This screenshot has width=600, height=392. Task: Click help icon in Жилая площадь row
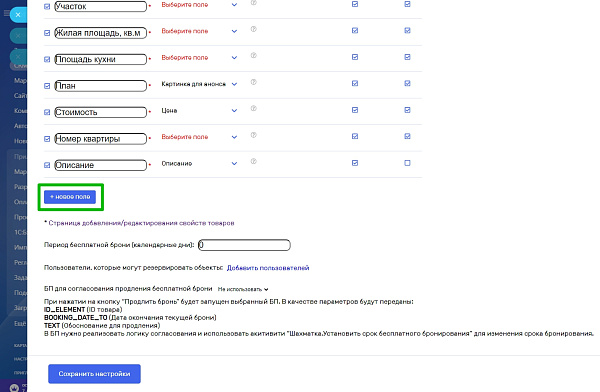[x=253, y=29]
